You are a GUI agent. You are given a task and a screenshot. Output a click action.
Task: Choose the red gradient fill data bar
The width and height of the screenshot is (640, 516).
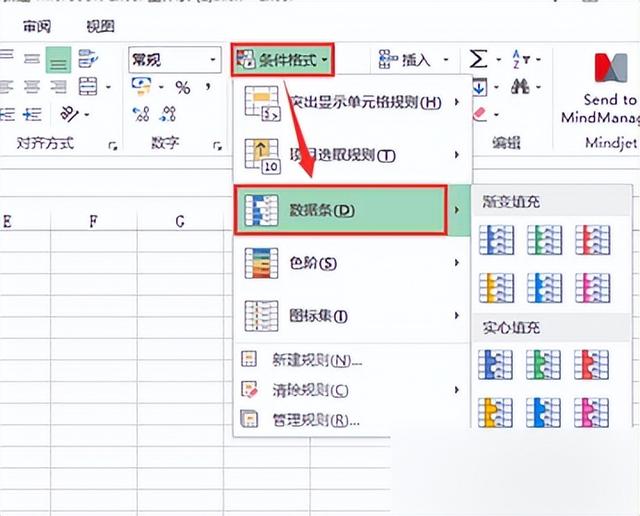(593, 240)
